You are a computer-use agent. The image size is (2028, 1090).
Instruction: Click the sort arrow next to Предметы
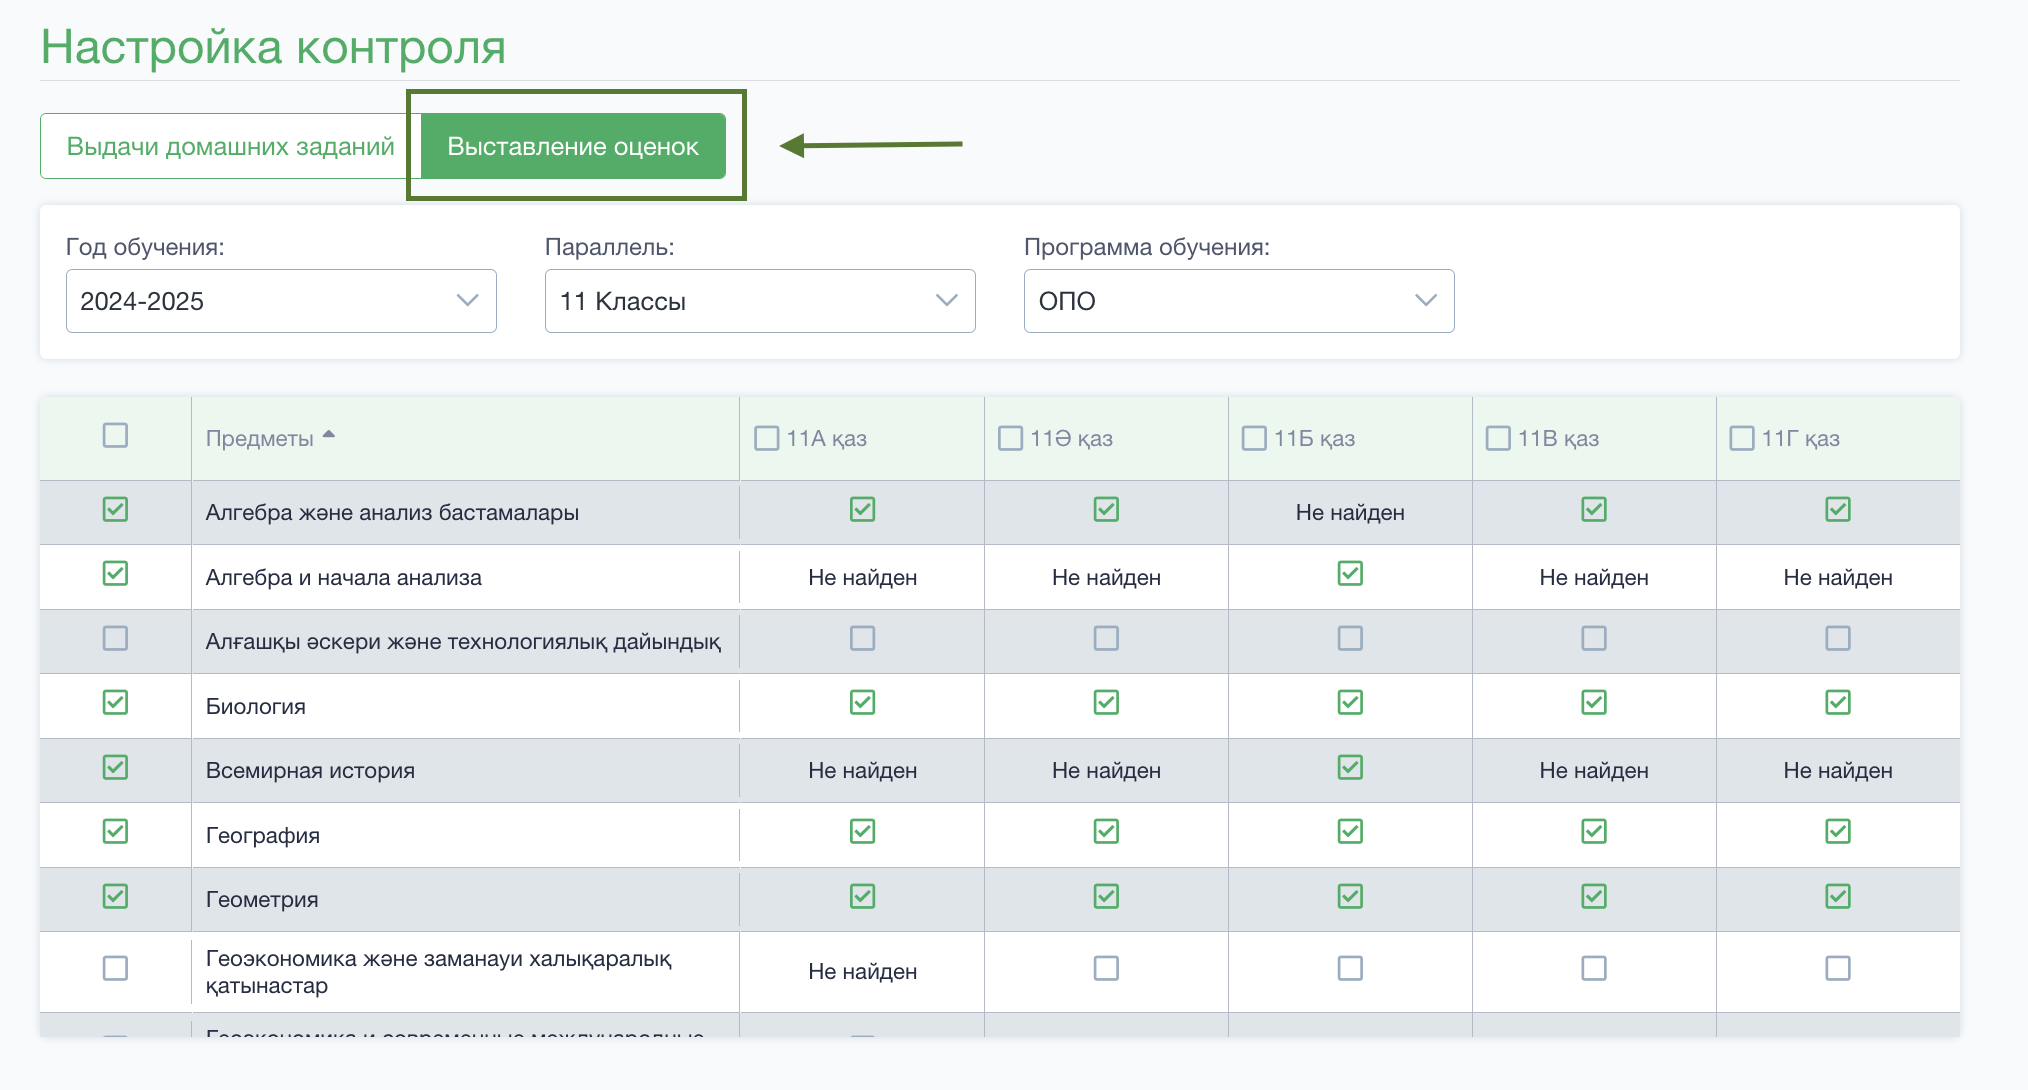(x=329, y=435)
